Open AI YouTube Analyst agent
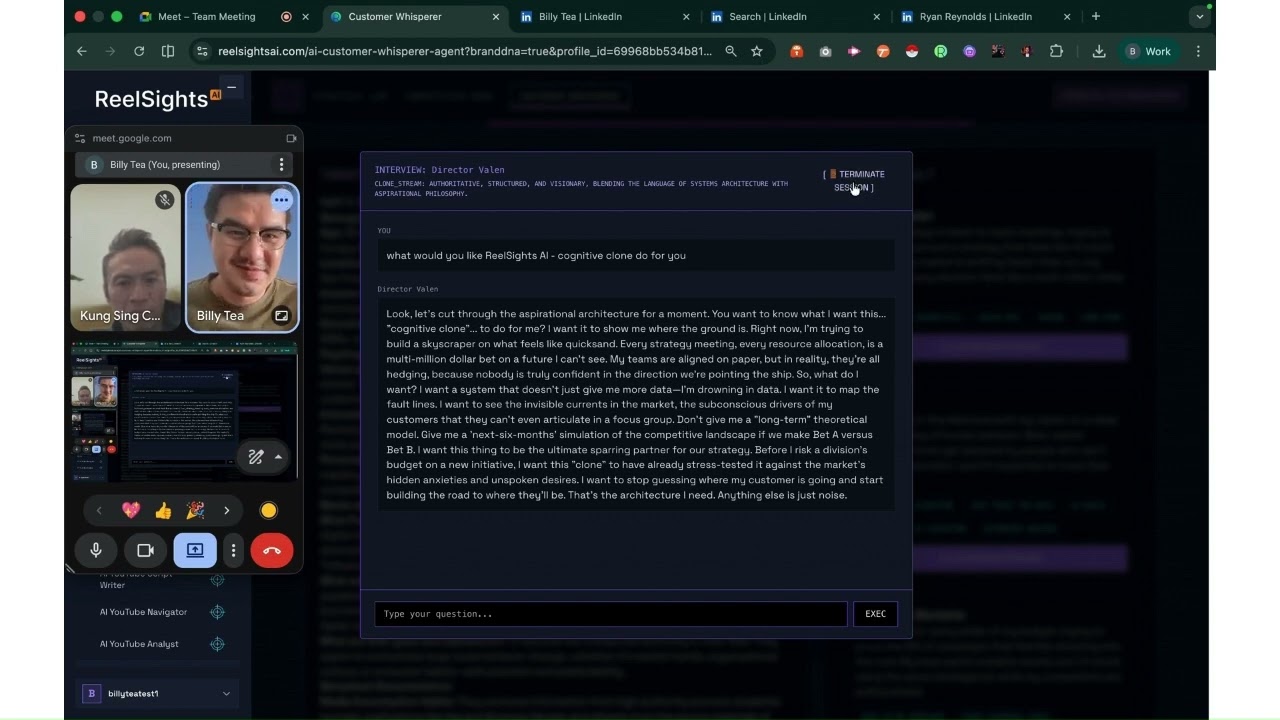The width and height of the screenshot is (1280, 720). coord(139,644)
